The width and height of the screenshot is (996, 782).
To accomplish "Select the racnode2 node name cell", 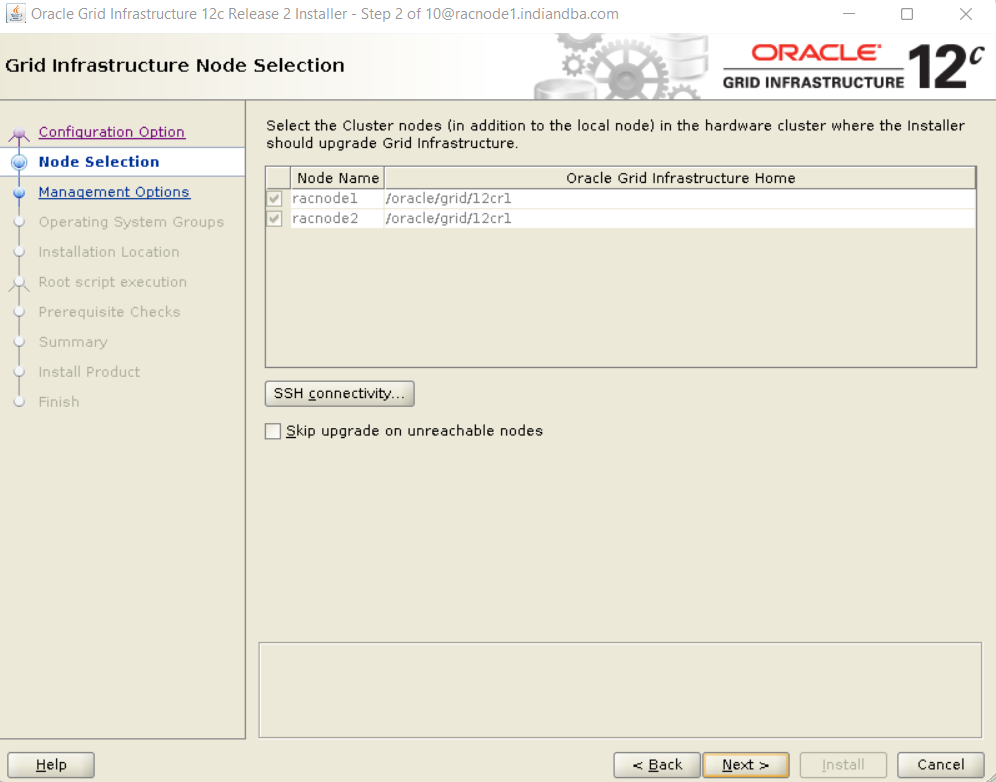I will click(x=337, y=219).
